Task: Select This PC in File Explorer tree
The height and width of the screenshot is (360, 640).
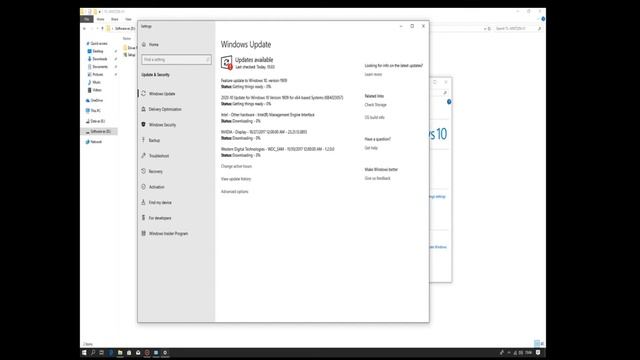Action: (95, 111)
